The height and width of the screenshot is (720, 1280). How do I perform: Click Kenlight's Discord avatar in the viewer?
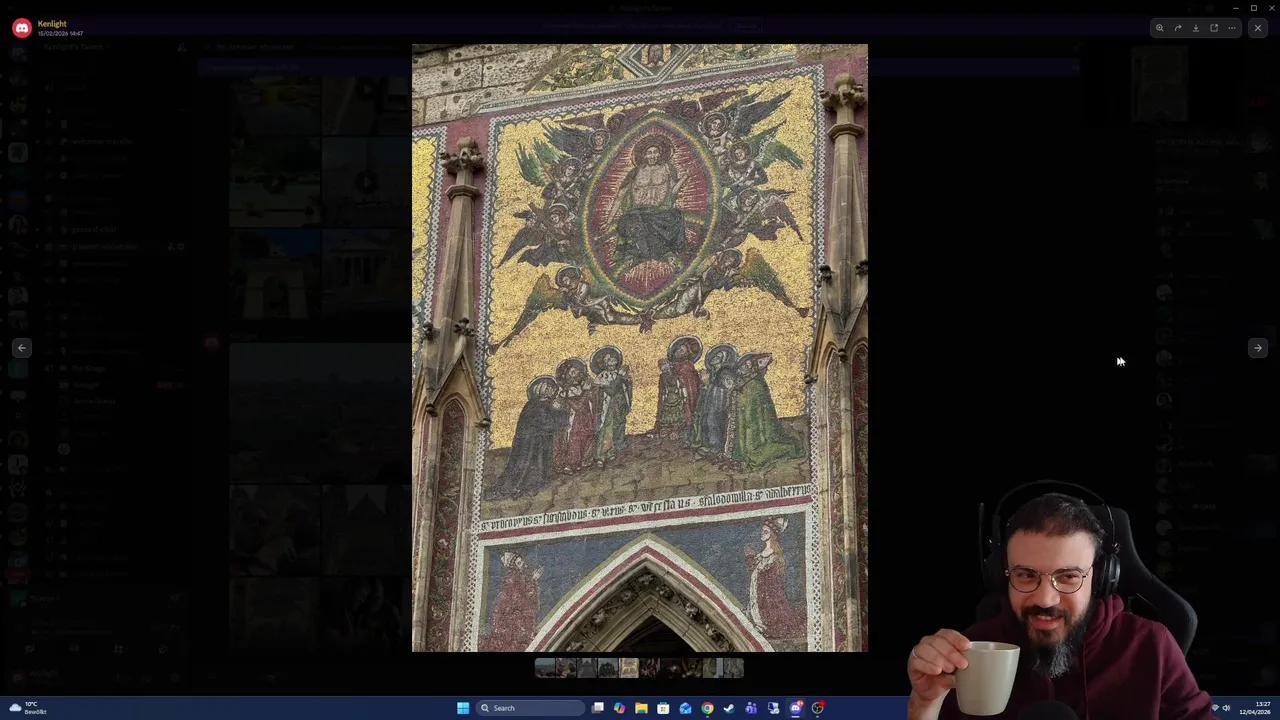pyautogui.click(x=22, y=28)
